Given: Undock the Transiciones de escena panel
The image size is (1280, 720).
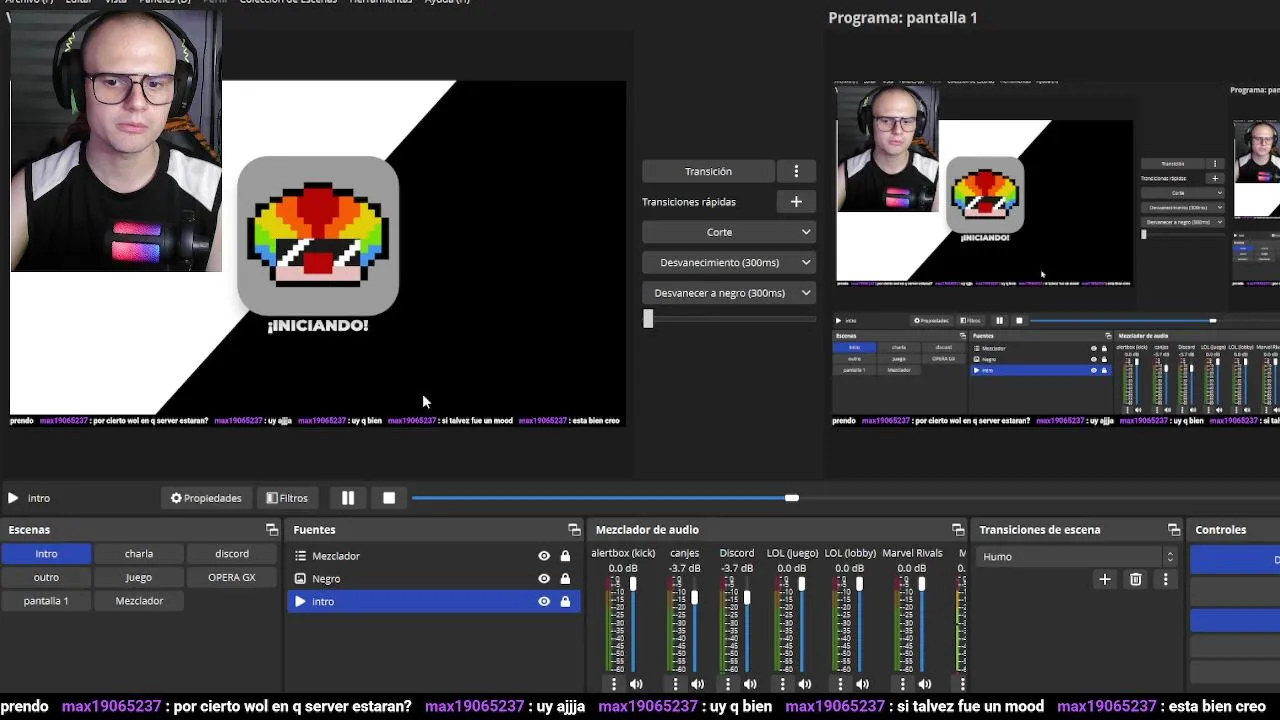Looking at the screenshot, I should [x=1174, y=530].
